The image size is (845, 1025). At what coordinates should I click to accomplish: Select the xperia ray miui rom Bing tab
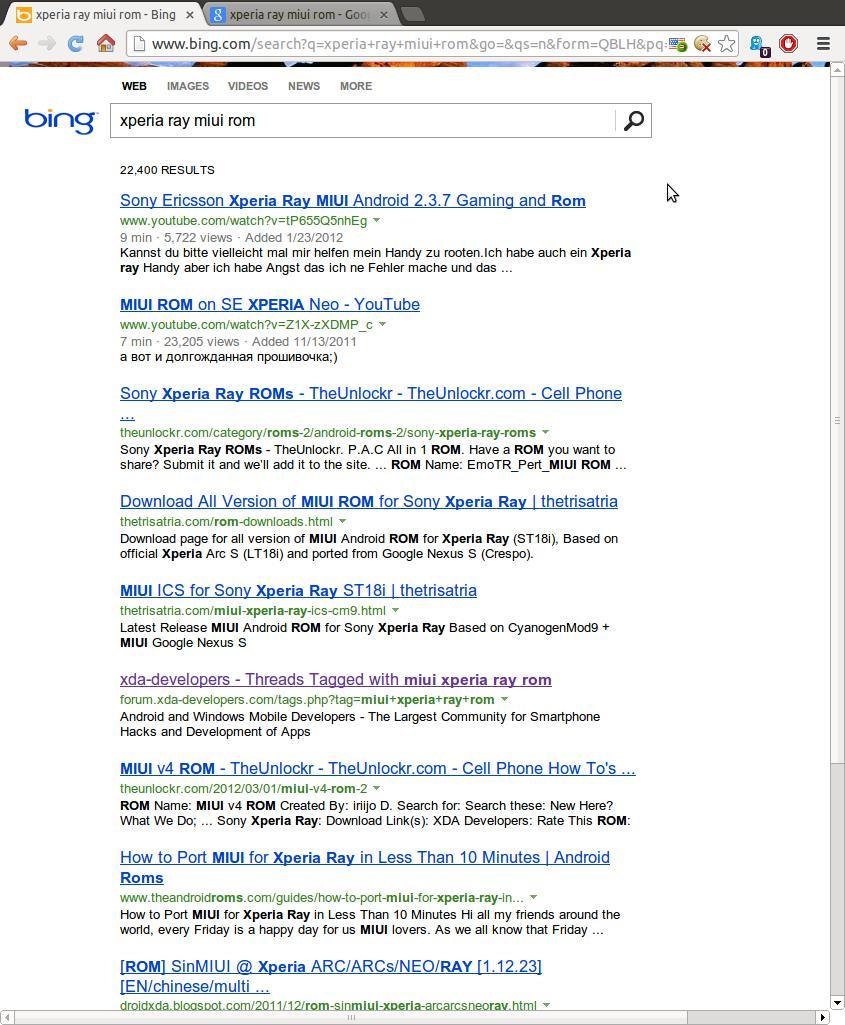(x=105, y=14)
